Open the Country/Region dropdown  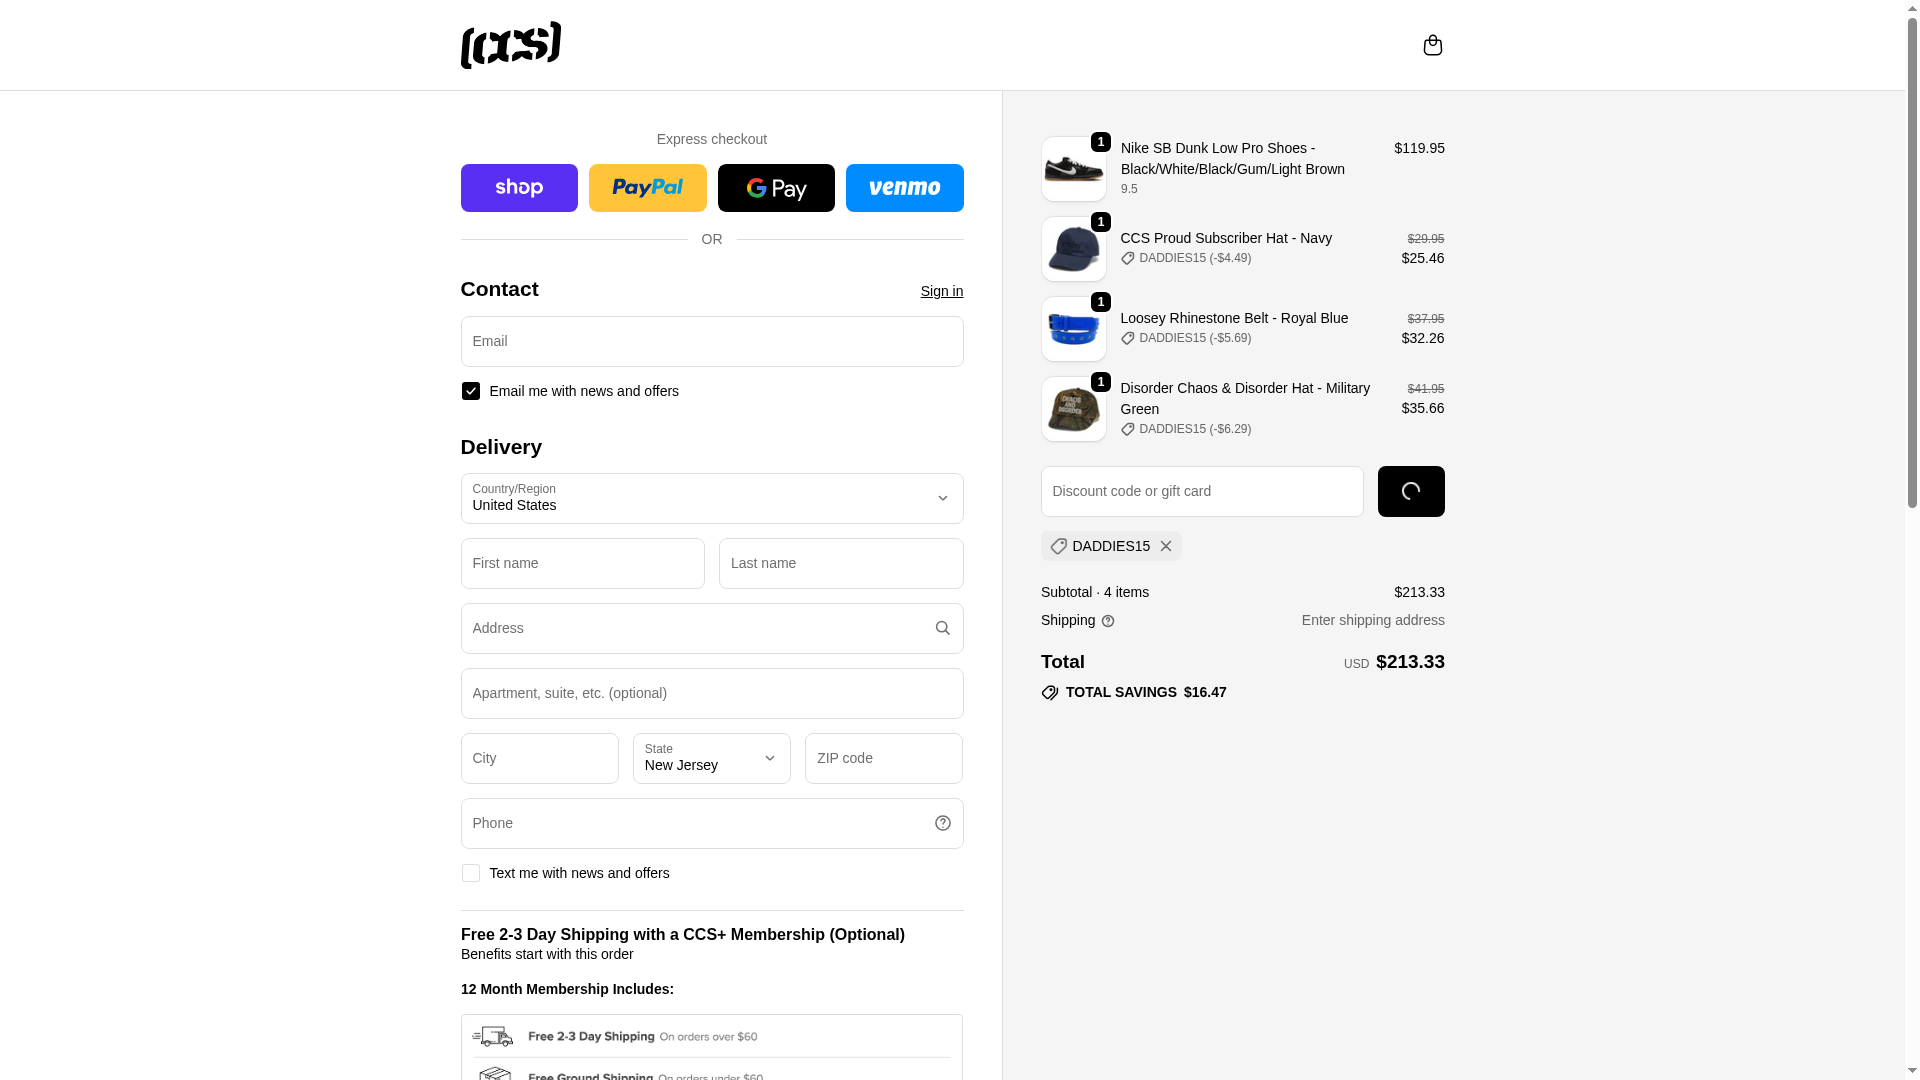click(x=712, y=498)
